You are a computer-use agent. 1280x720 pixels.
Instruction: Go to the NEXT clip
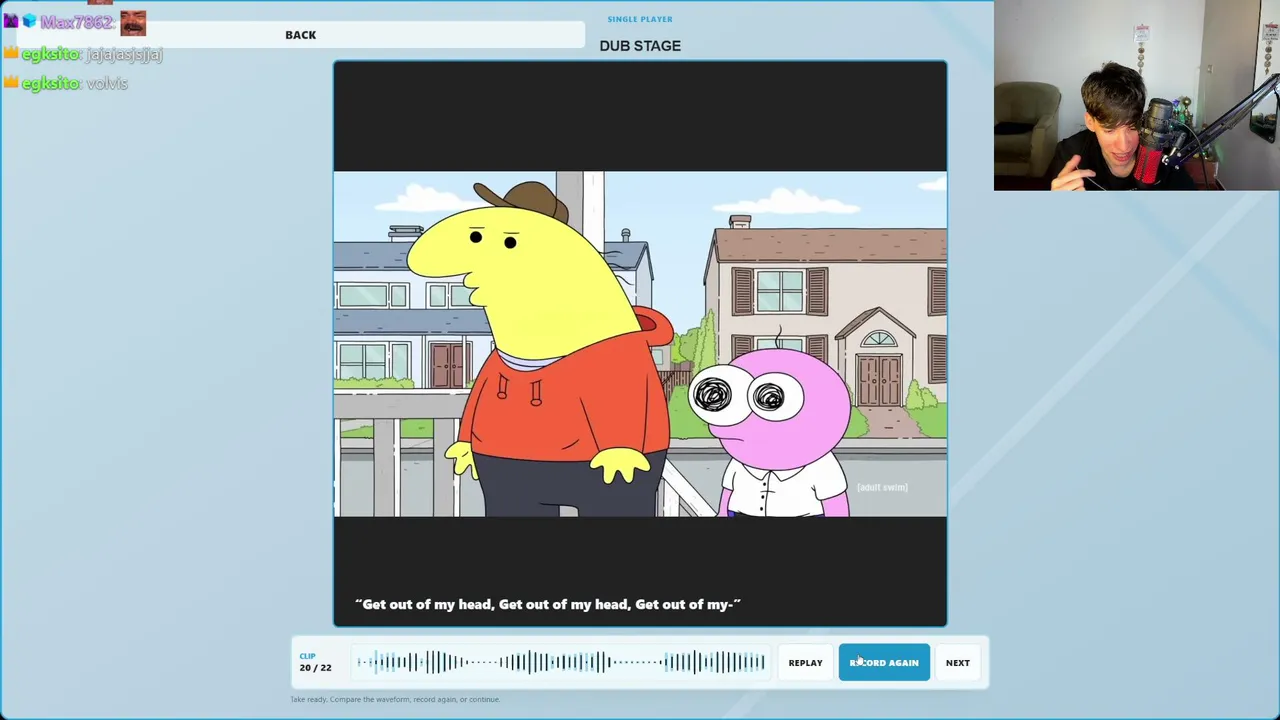tap(958, 662)
